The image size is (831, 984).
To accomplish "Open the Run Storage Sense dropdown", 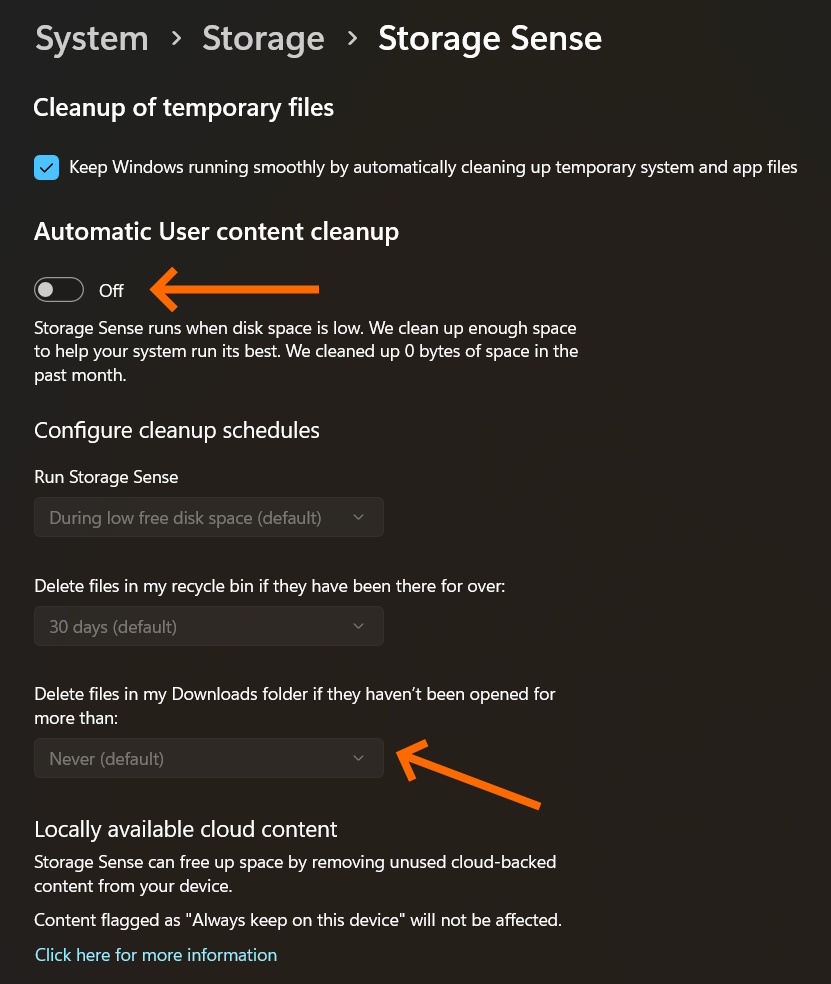I will coord(208,517).
